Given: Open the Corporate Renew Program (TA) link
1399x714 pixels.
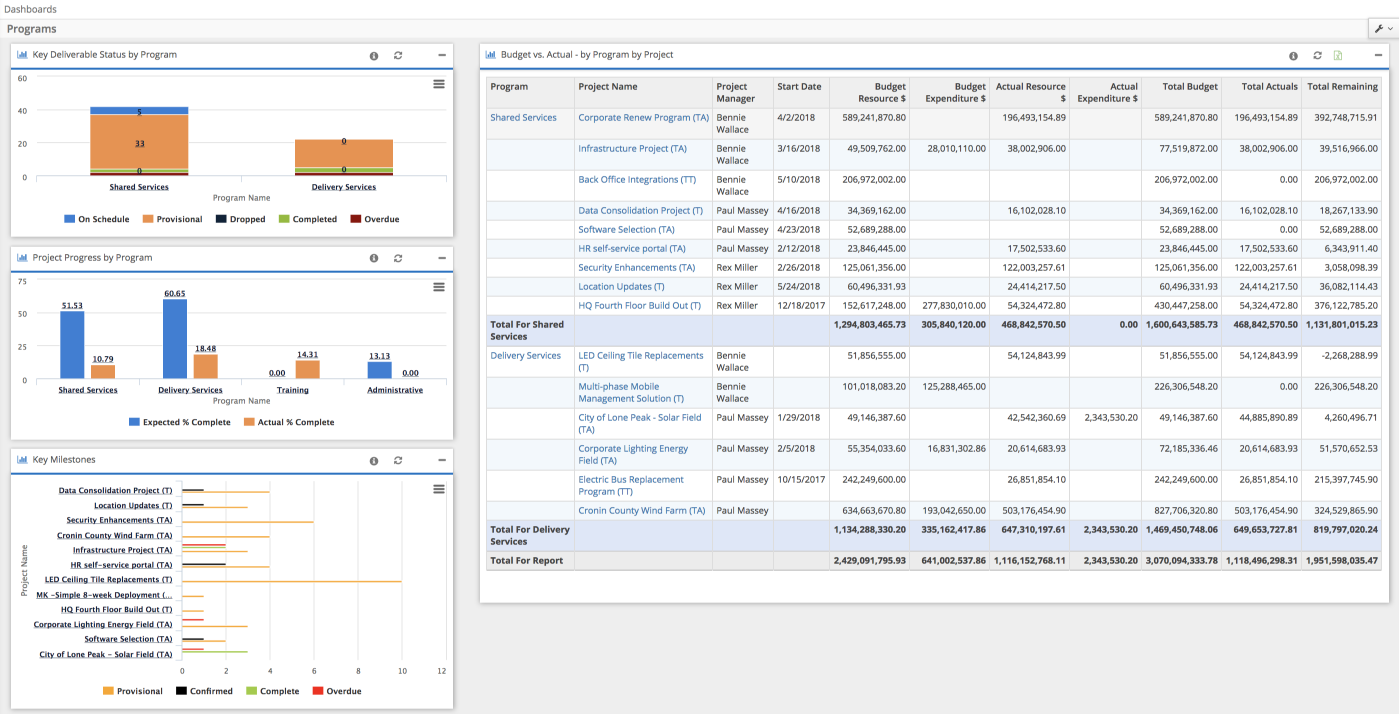Looking at the screenshot, I should point(643,118).
